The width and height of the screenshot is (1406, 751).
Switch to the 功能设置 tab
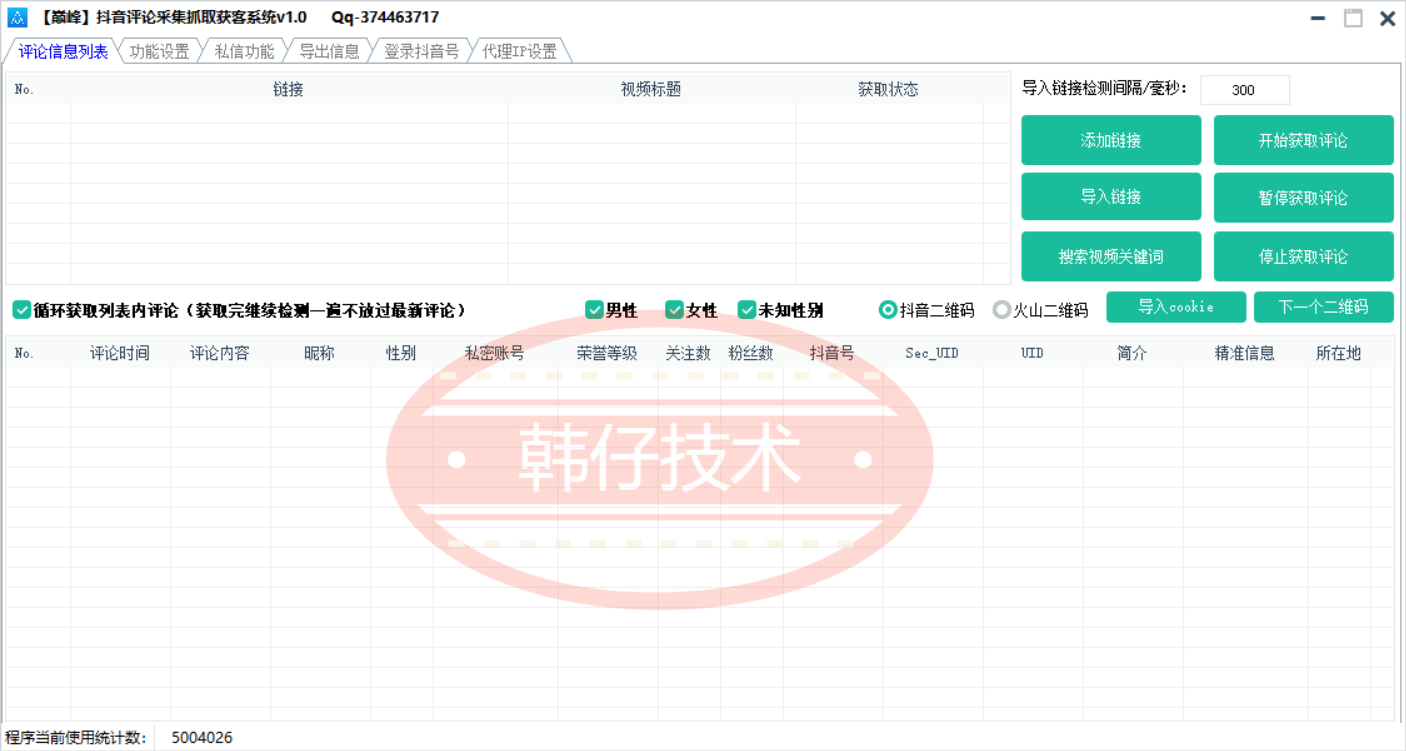[159, 52]
